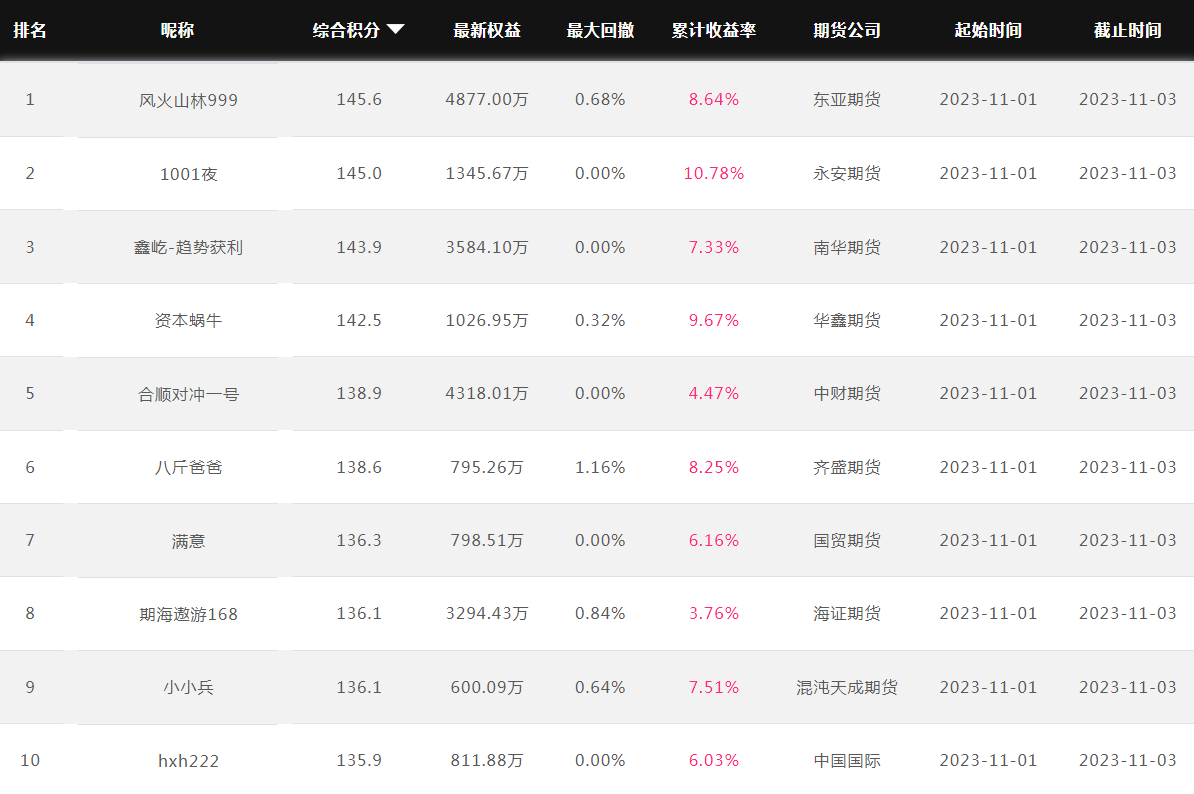Click the 最新权益 column header
This screenshot has height=794, width=1194.
pos(487,30)
